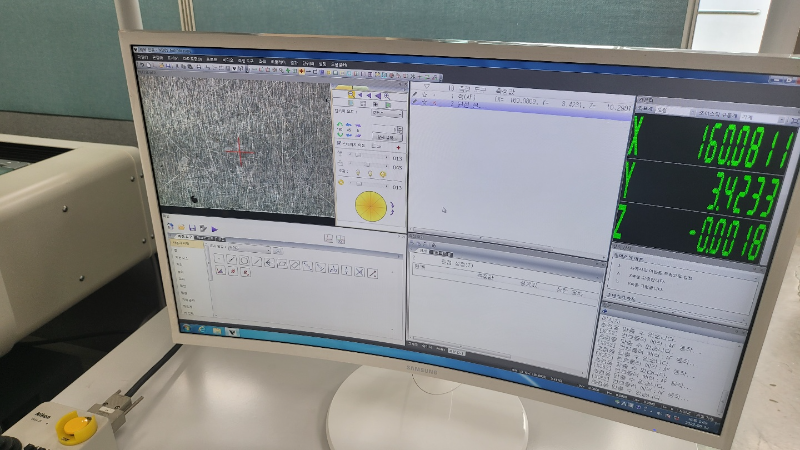Click the small button beside tool dropdown
Viewport: 800px width, 450px height.
coord(278,251)
